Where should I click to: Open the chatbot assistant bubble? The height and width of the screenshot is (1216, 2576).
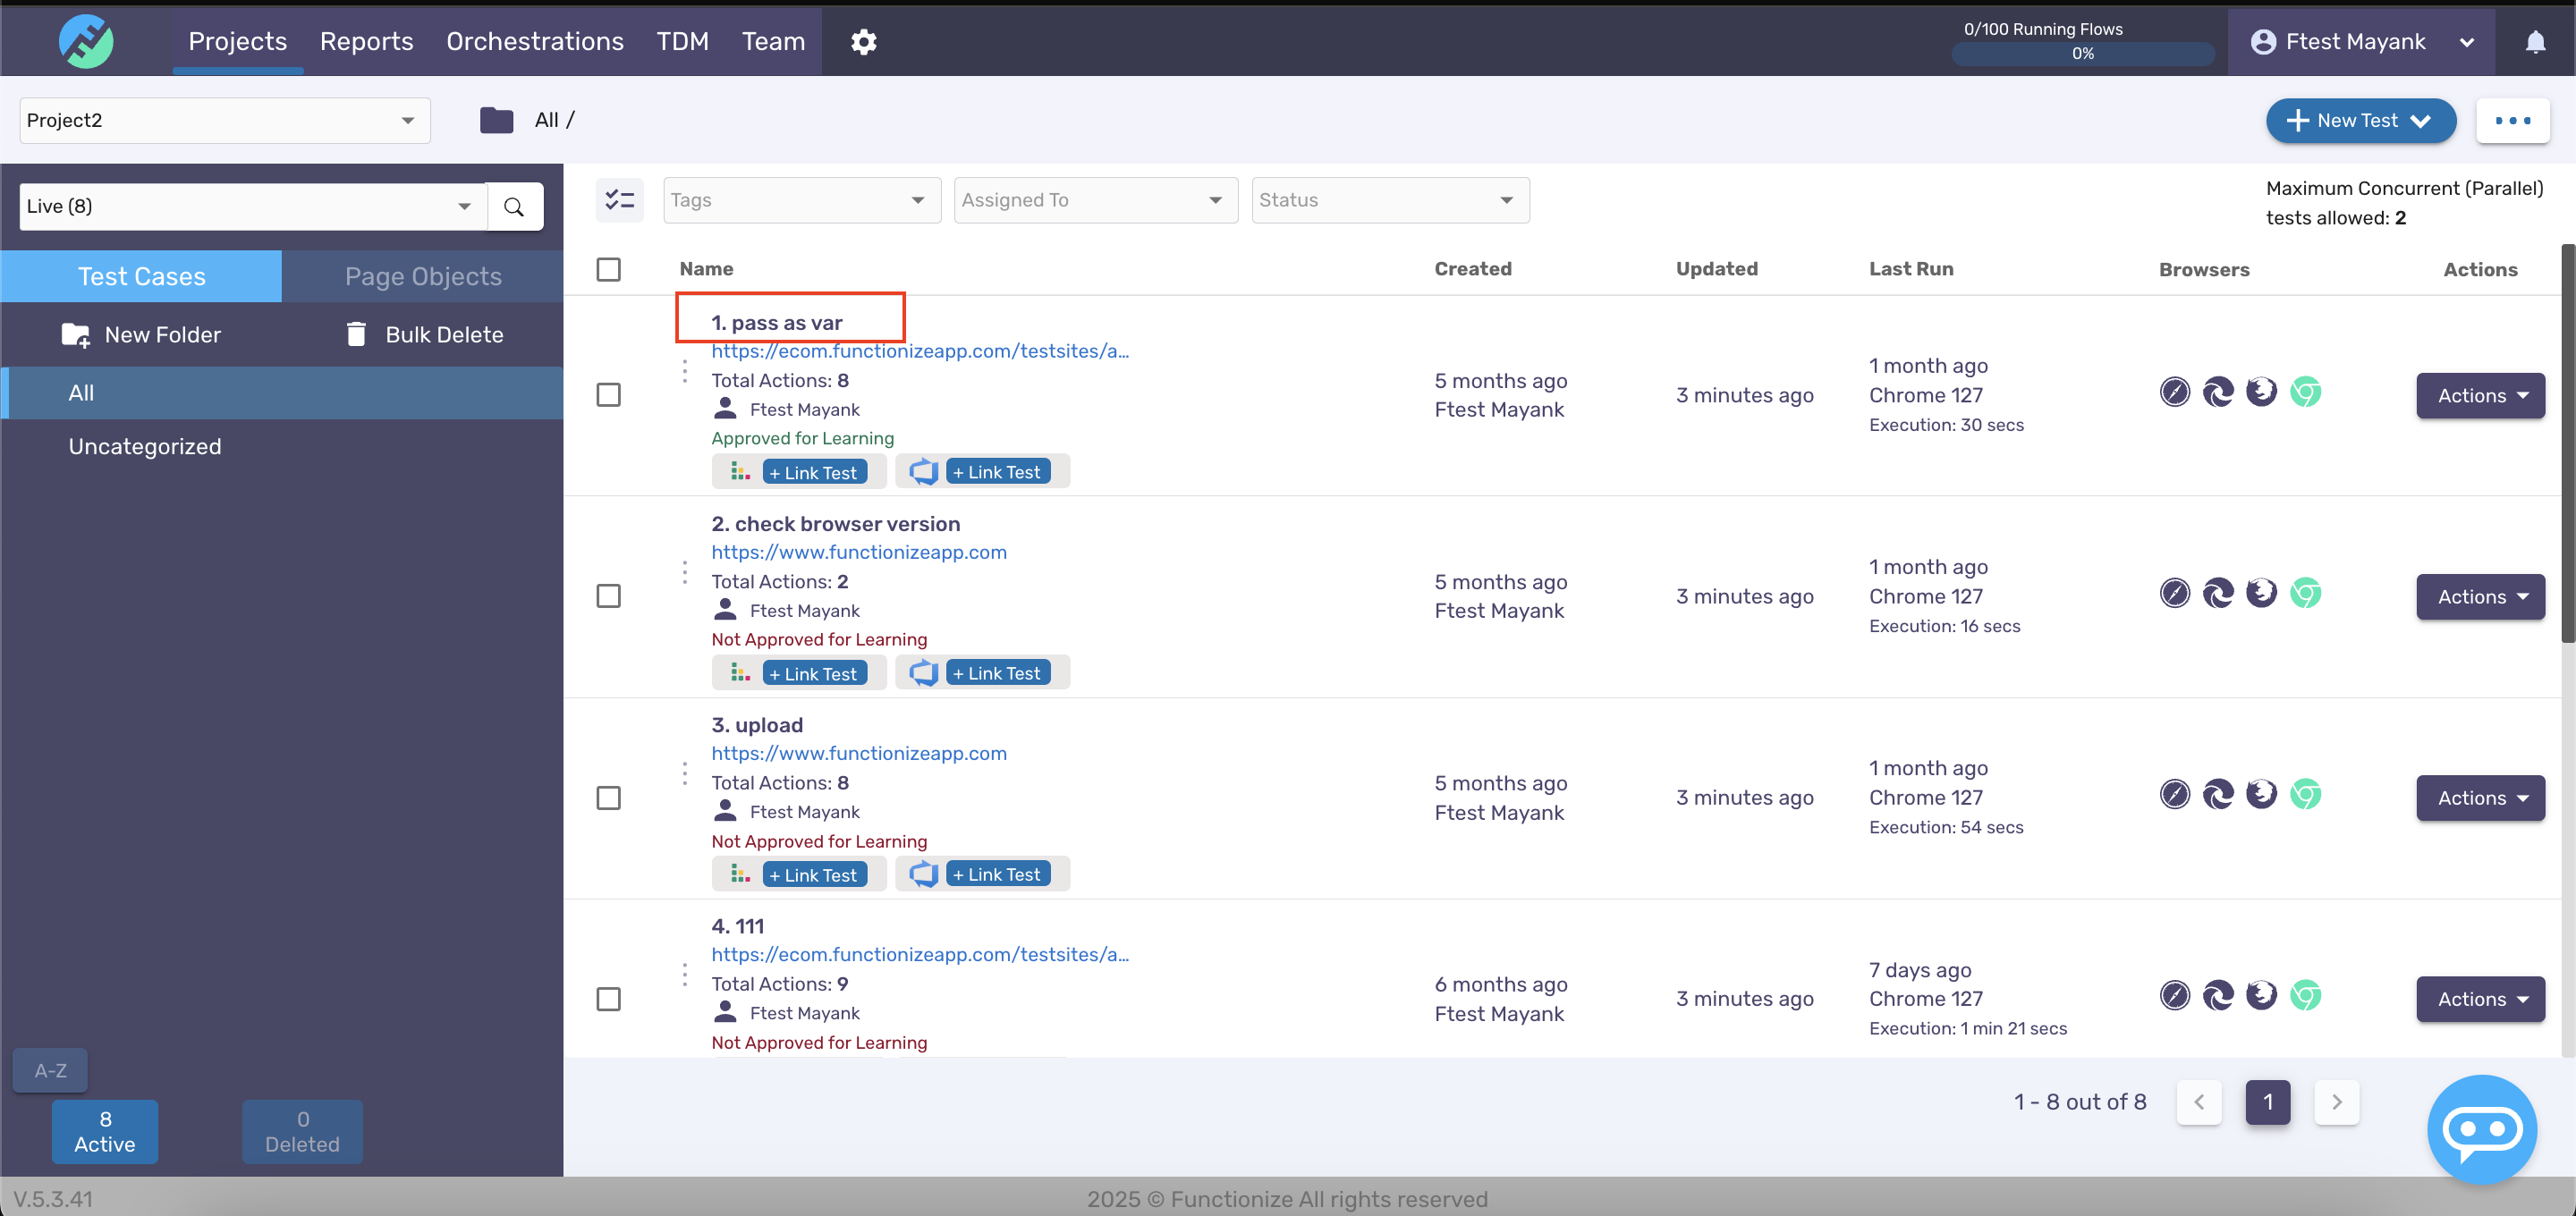(x=2482, y=1129)
